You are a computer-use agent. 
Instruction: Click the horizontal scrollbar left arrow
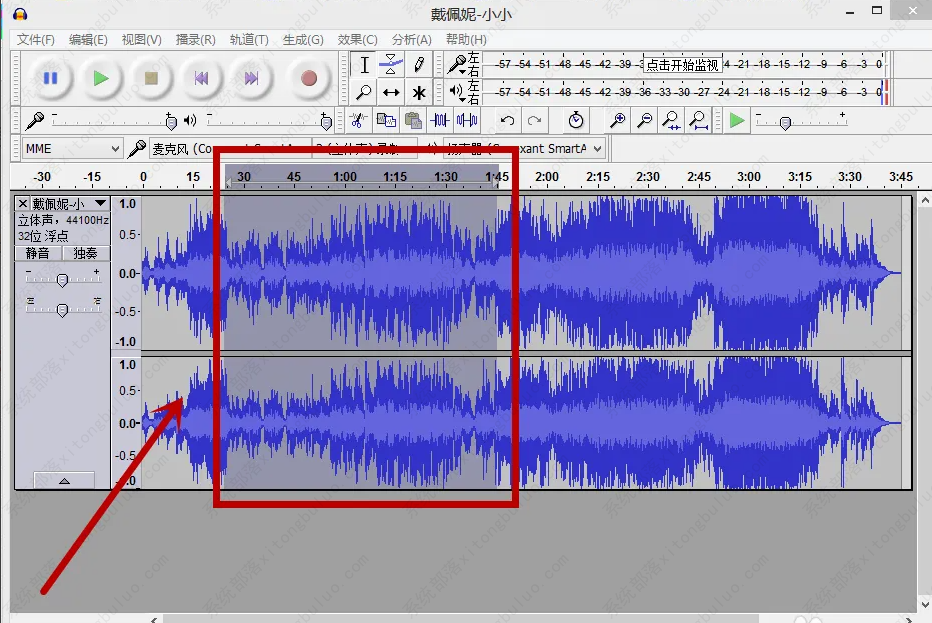coord(154,619)
